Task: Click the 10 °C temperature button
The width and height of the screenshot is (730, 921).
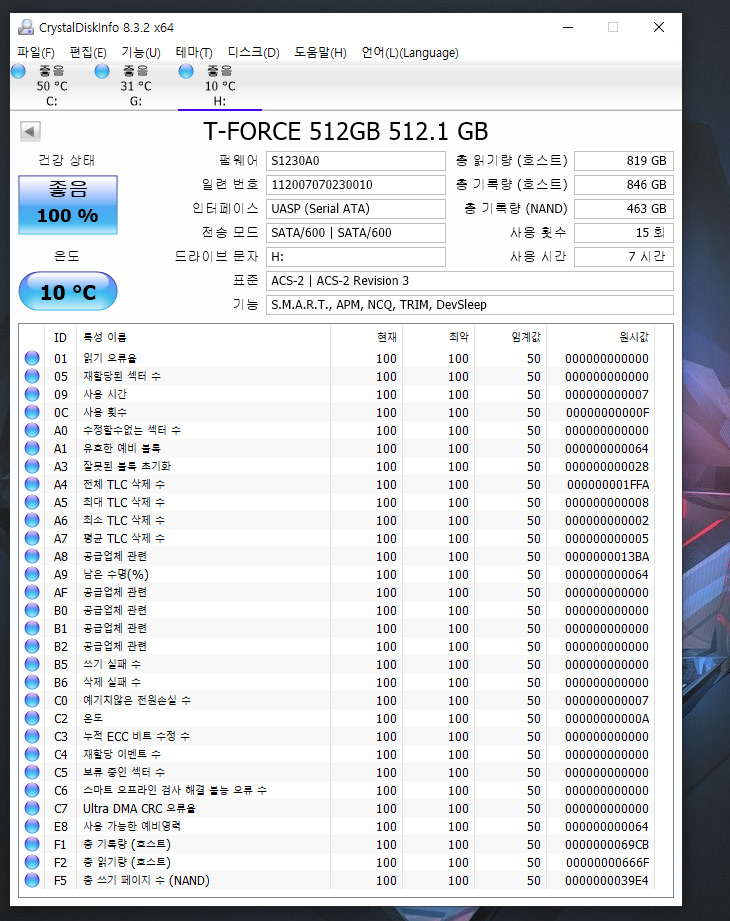Action: pos(68,291)
